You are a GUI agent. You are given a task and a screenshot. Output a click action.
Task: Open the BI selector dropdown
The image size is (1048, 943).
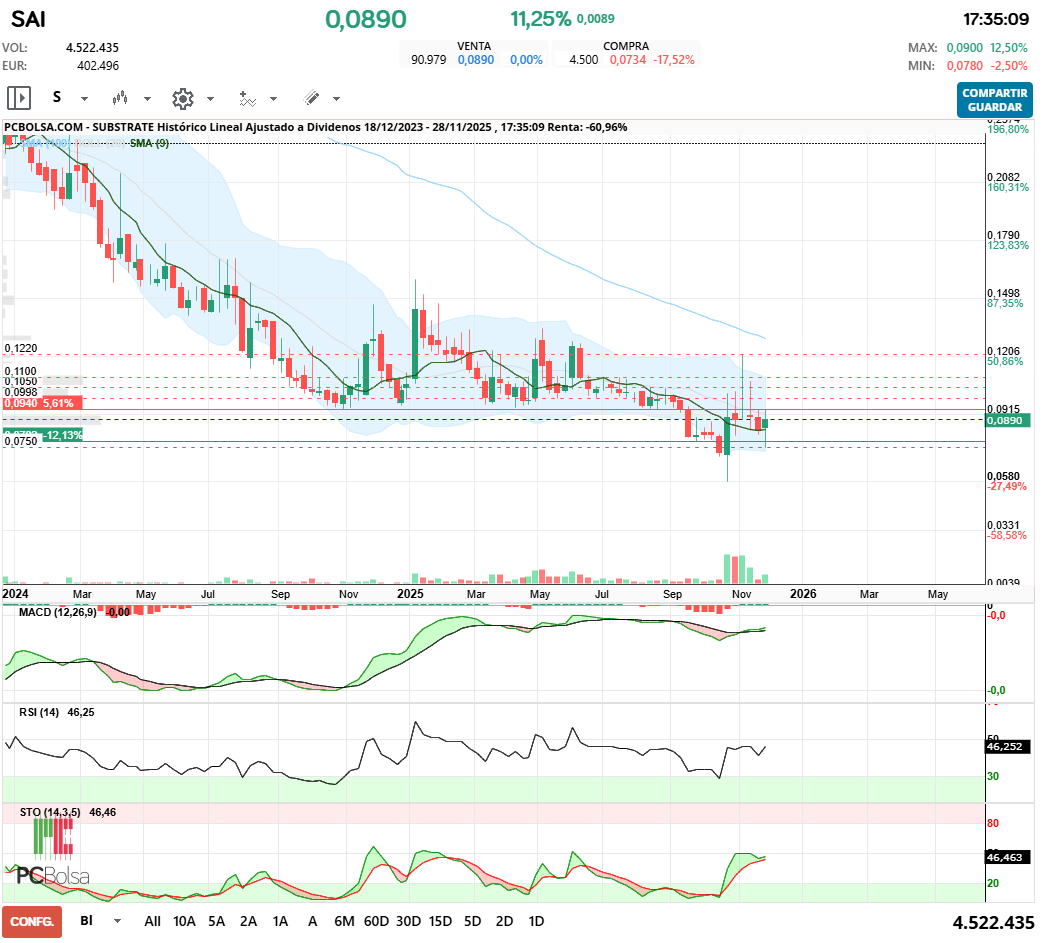pyautogui.click(x=118, y=921)
